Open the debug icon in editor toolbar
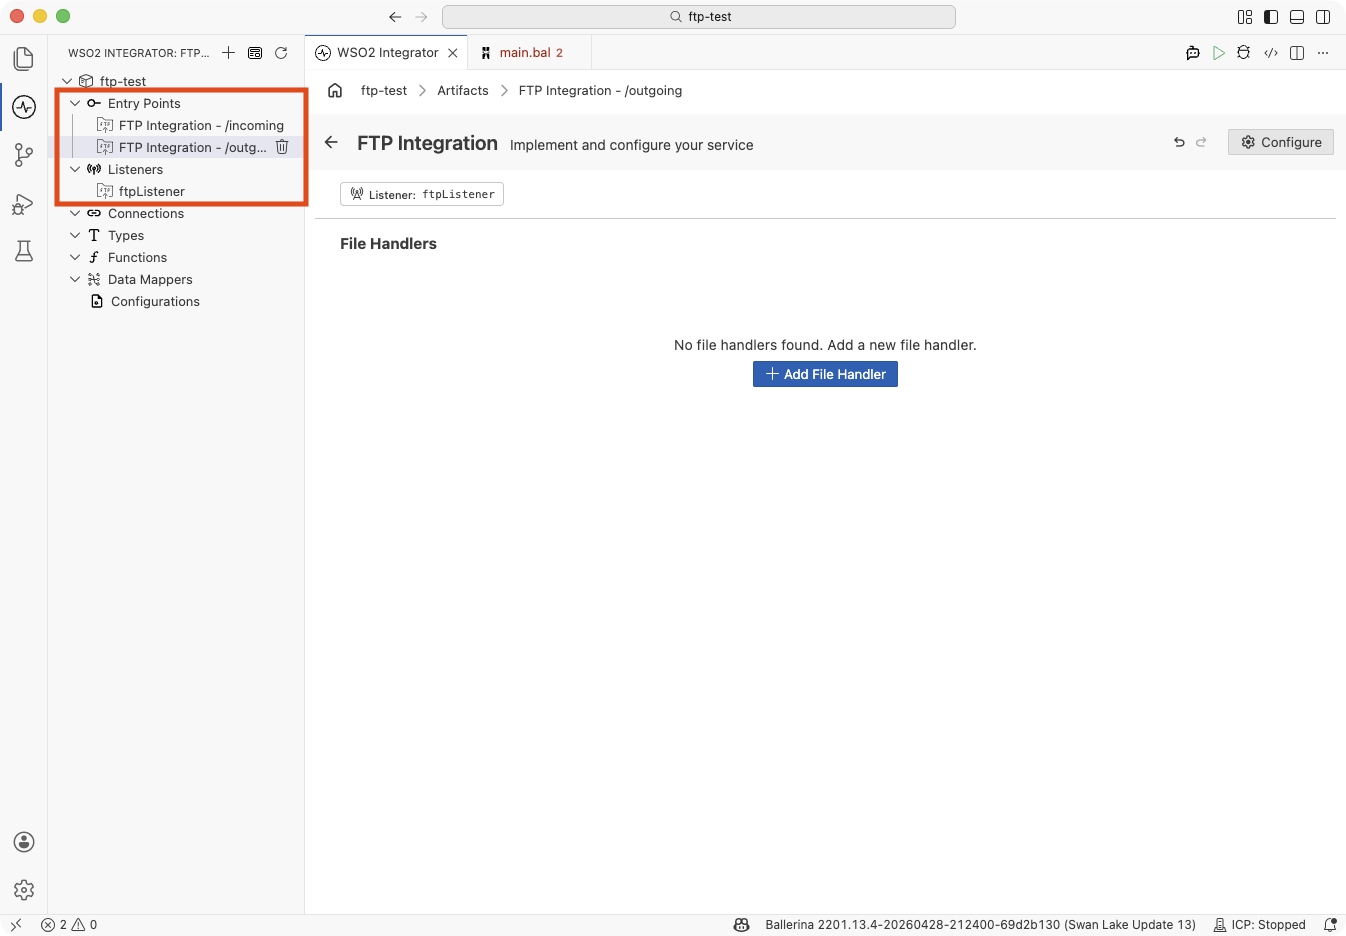The image size is (1346, 936). (1244, 53)
